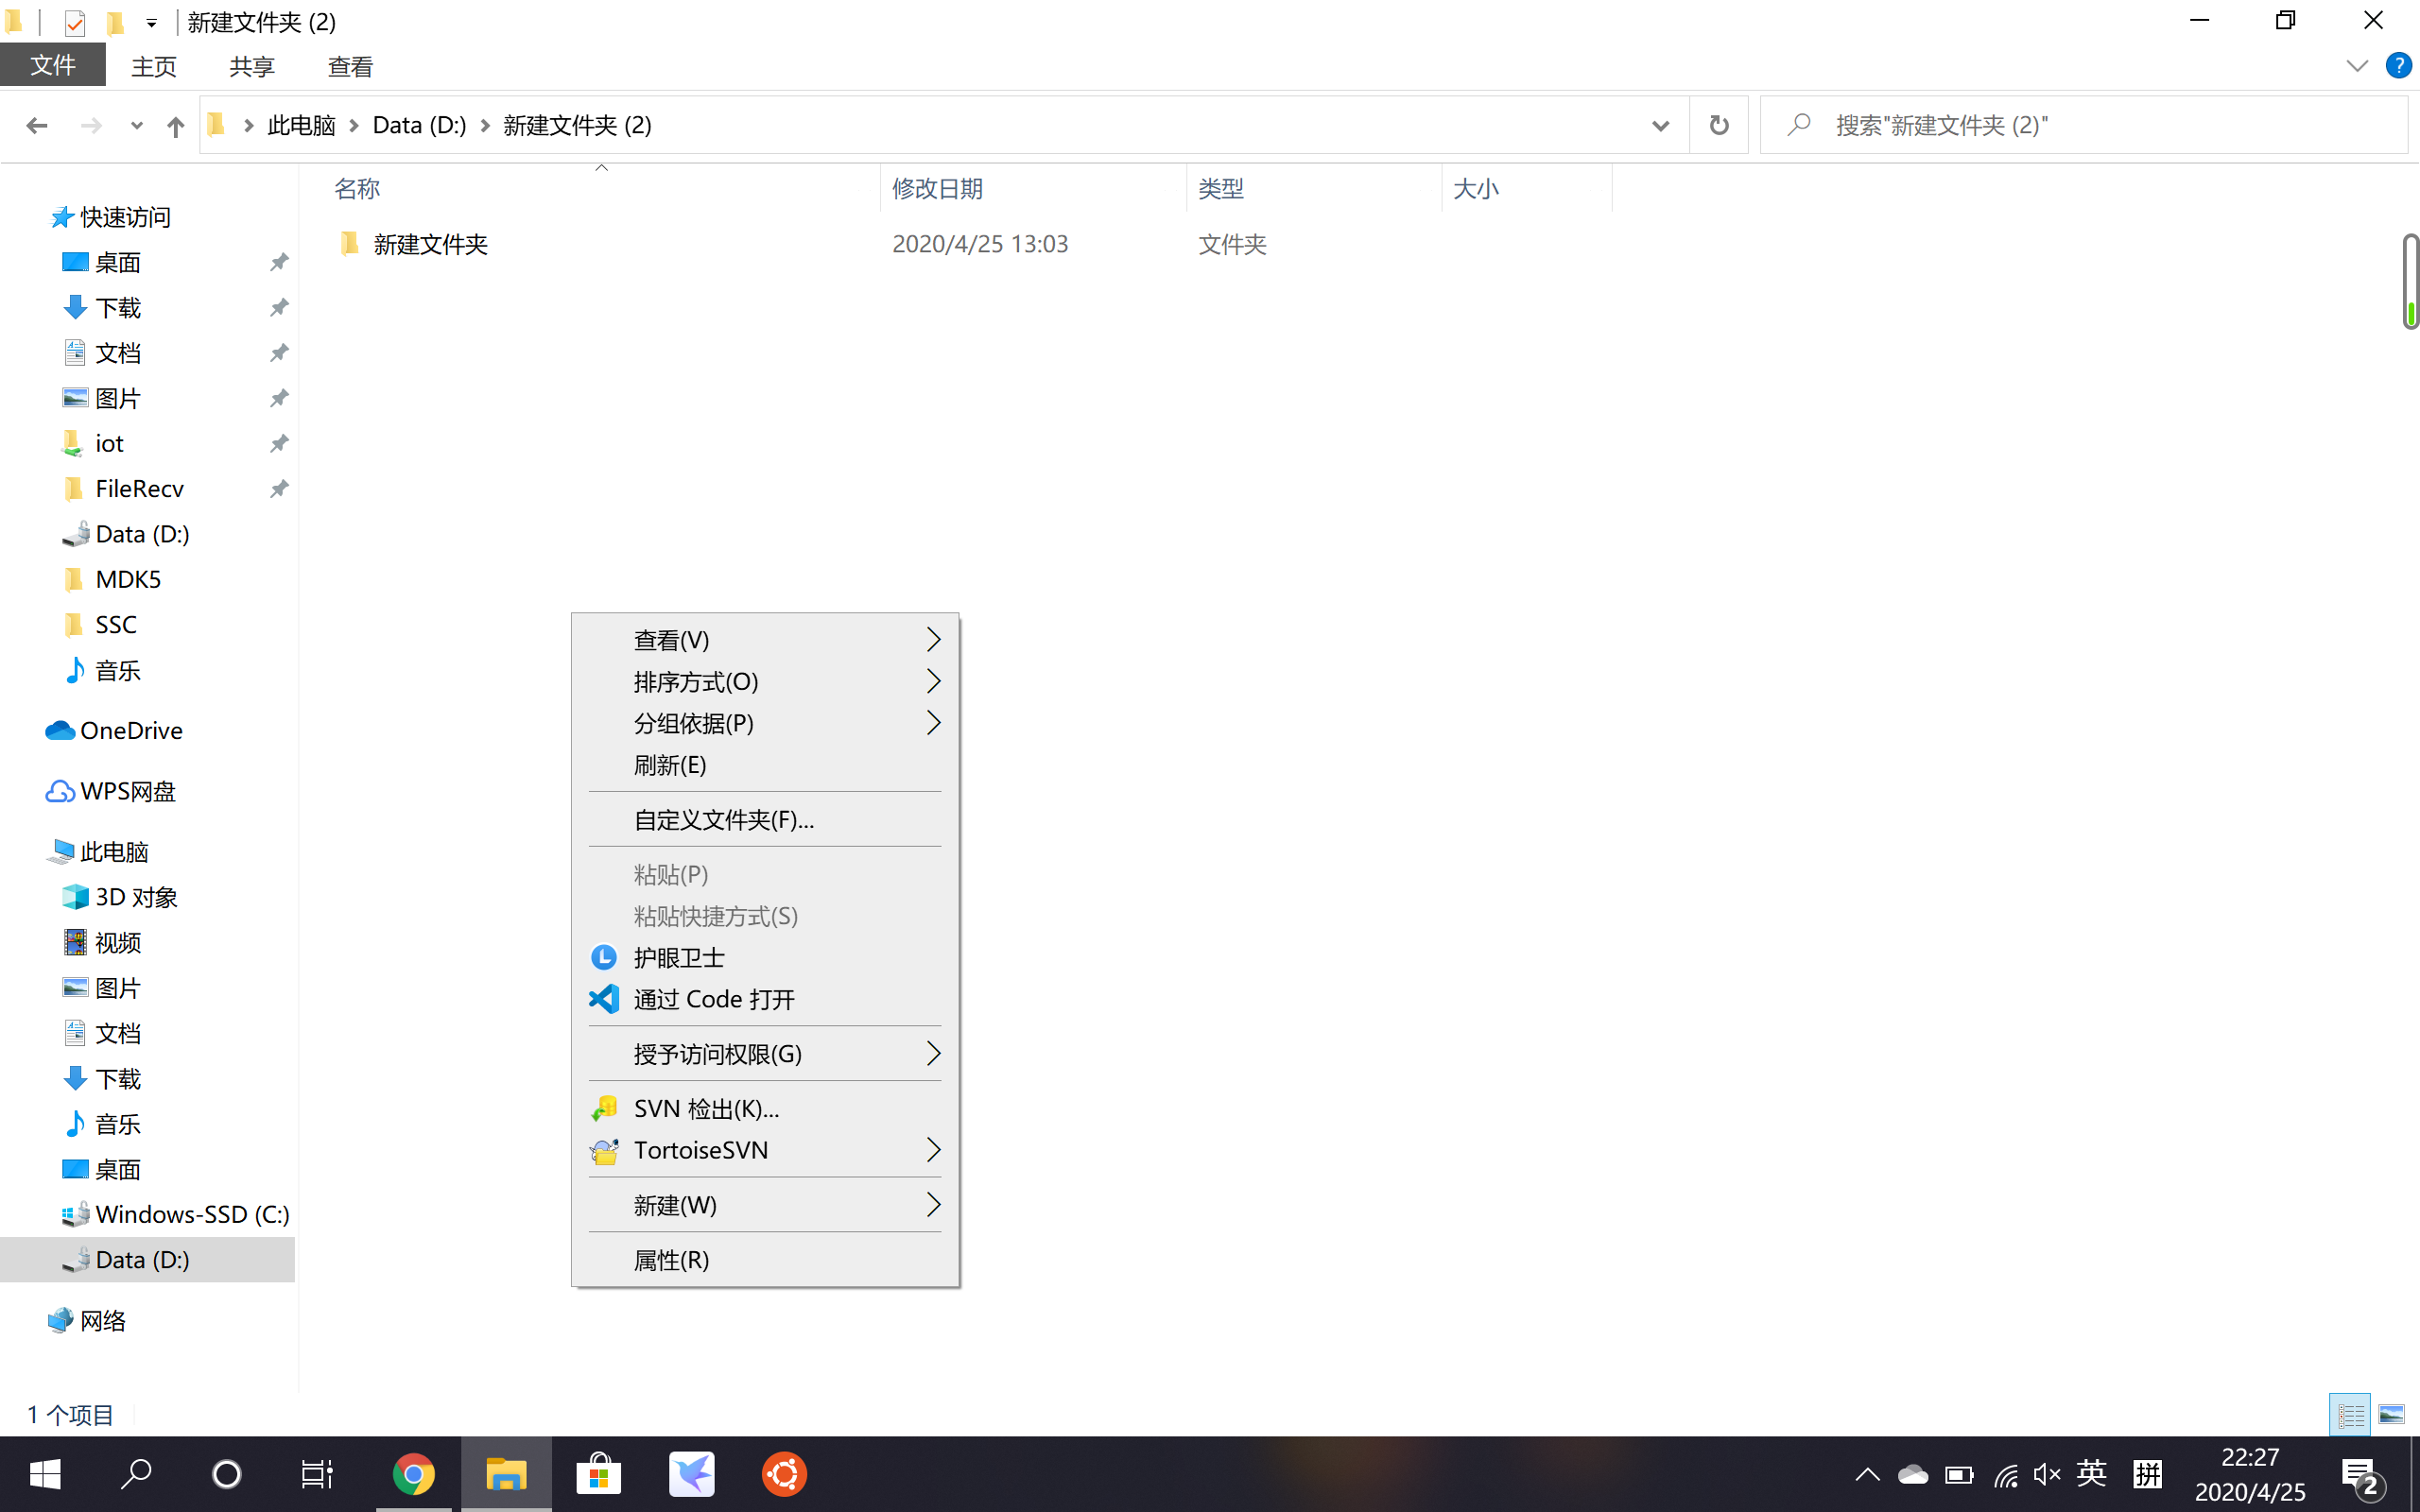The height and width of the screenshot is (1512, 2420).
Task: Unpin 图片 from quick access
Action: tap(279, 397)
